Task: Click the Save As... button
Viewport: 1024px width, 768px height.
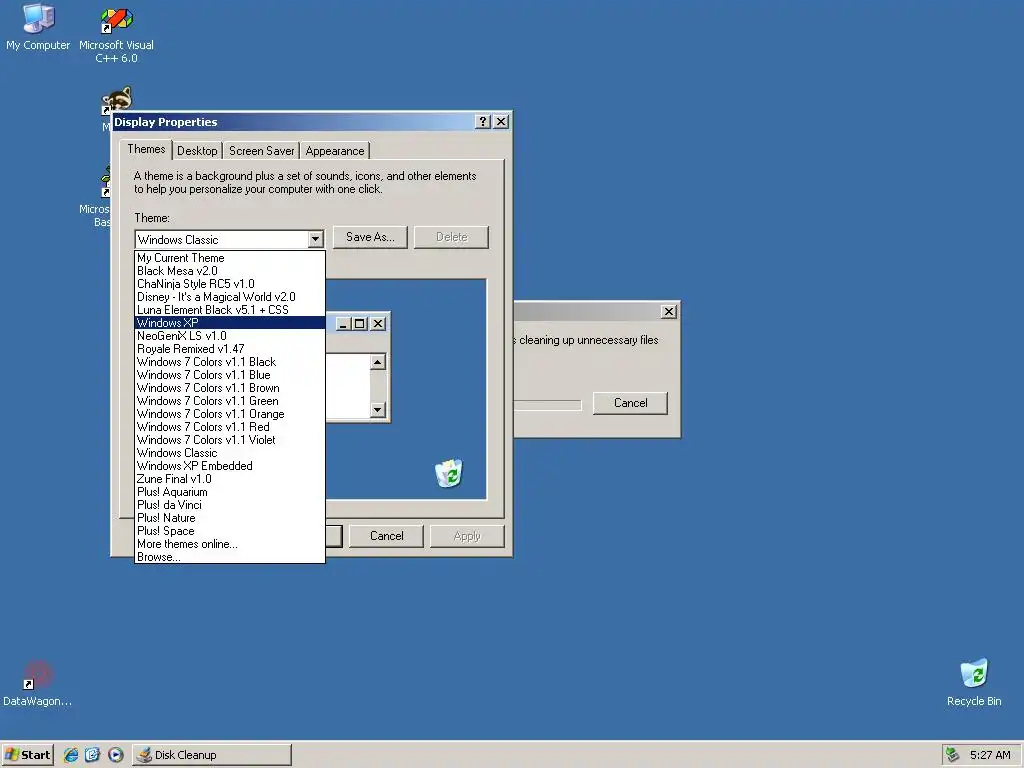Action: (x=370, y=237)
